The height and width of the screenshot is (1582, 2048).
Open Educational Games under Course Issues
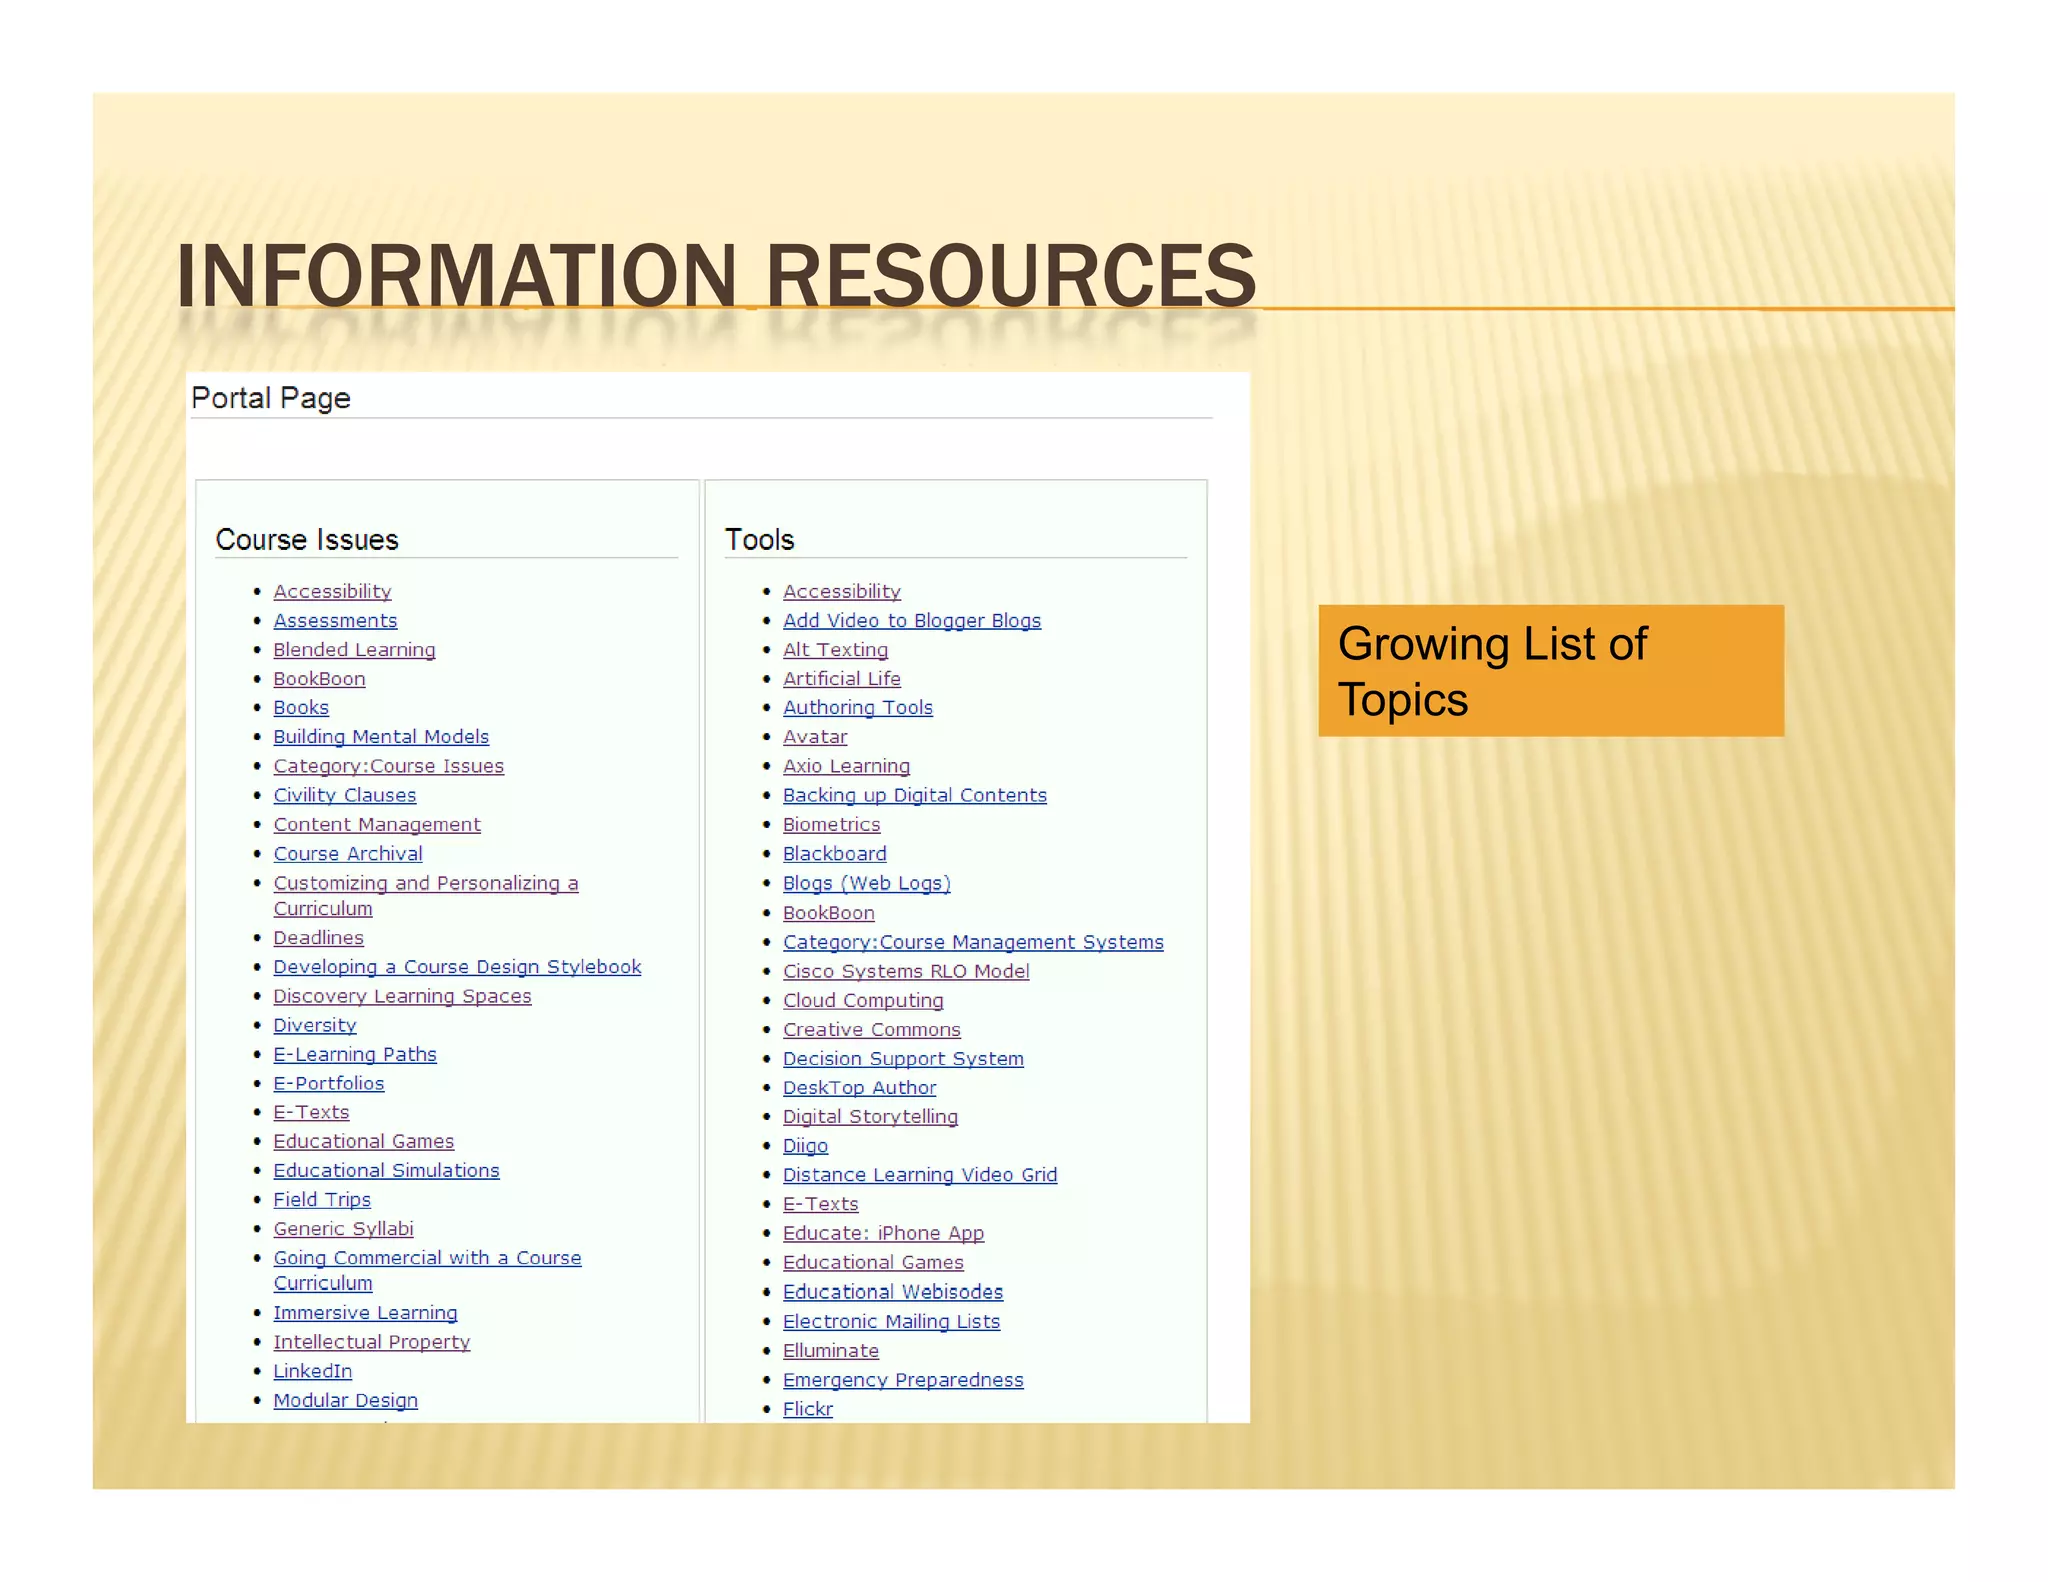(x=364, y=1141)
